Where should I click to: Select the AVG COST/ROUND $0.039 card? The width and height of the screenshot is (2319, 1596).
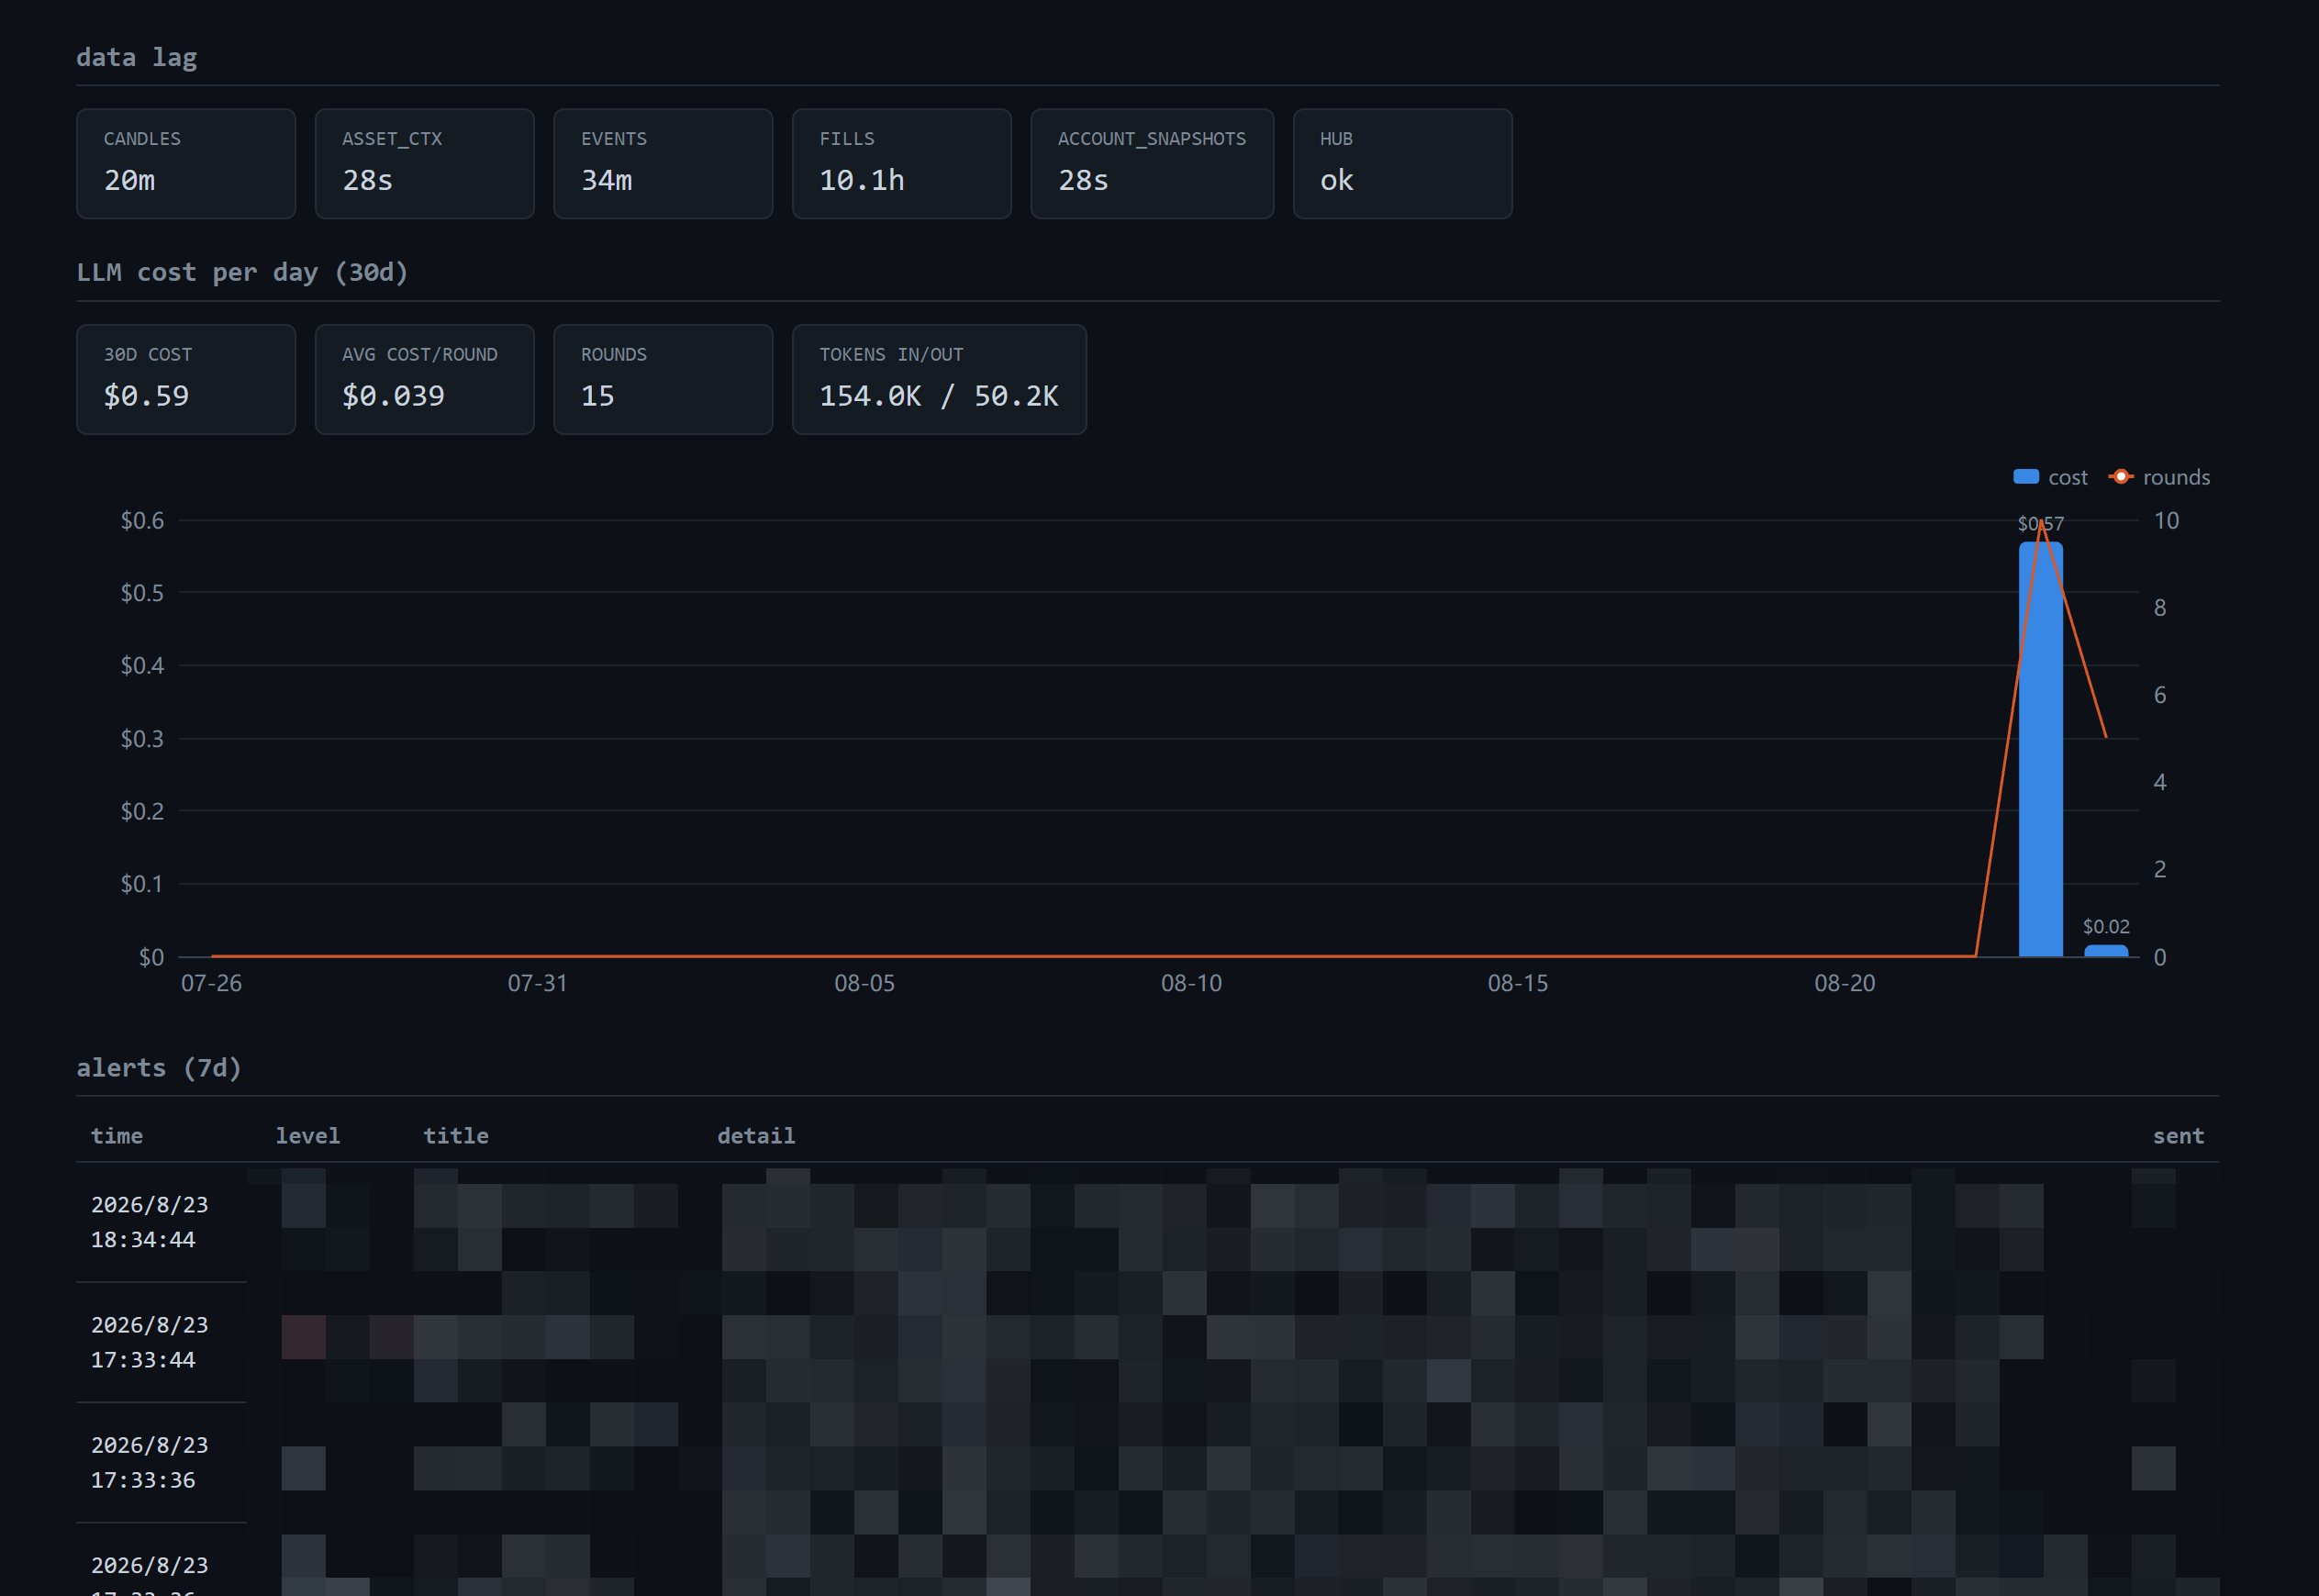click(x=425, y=379)
